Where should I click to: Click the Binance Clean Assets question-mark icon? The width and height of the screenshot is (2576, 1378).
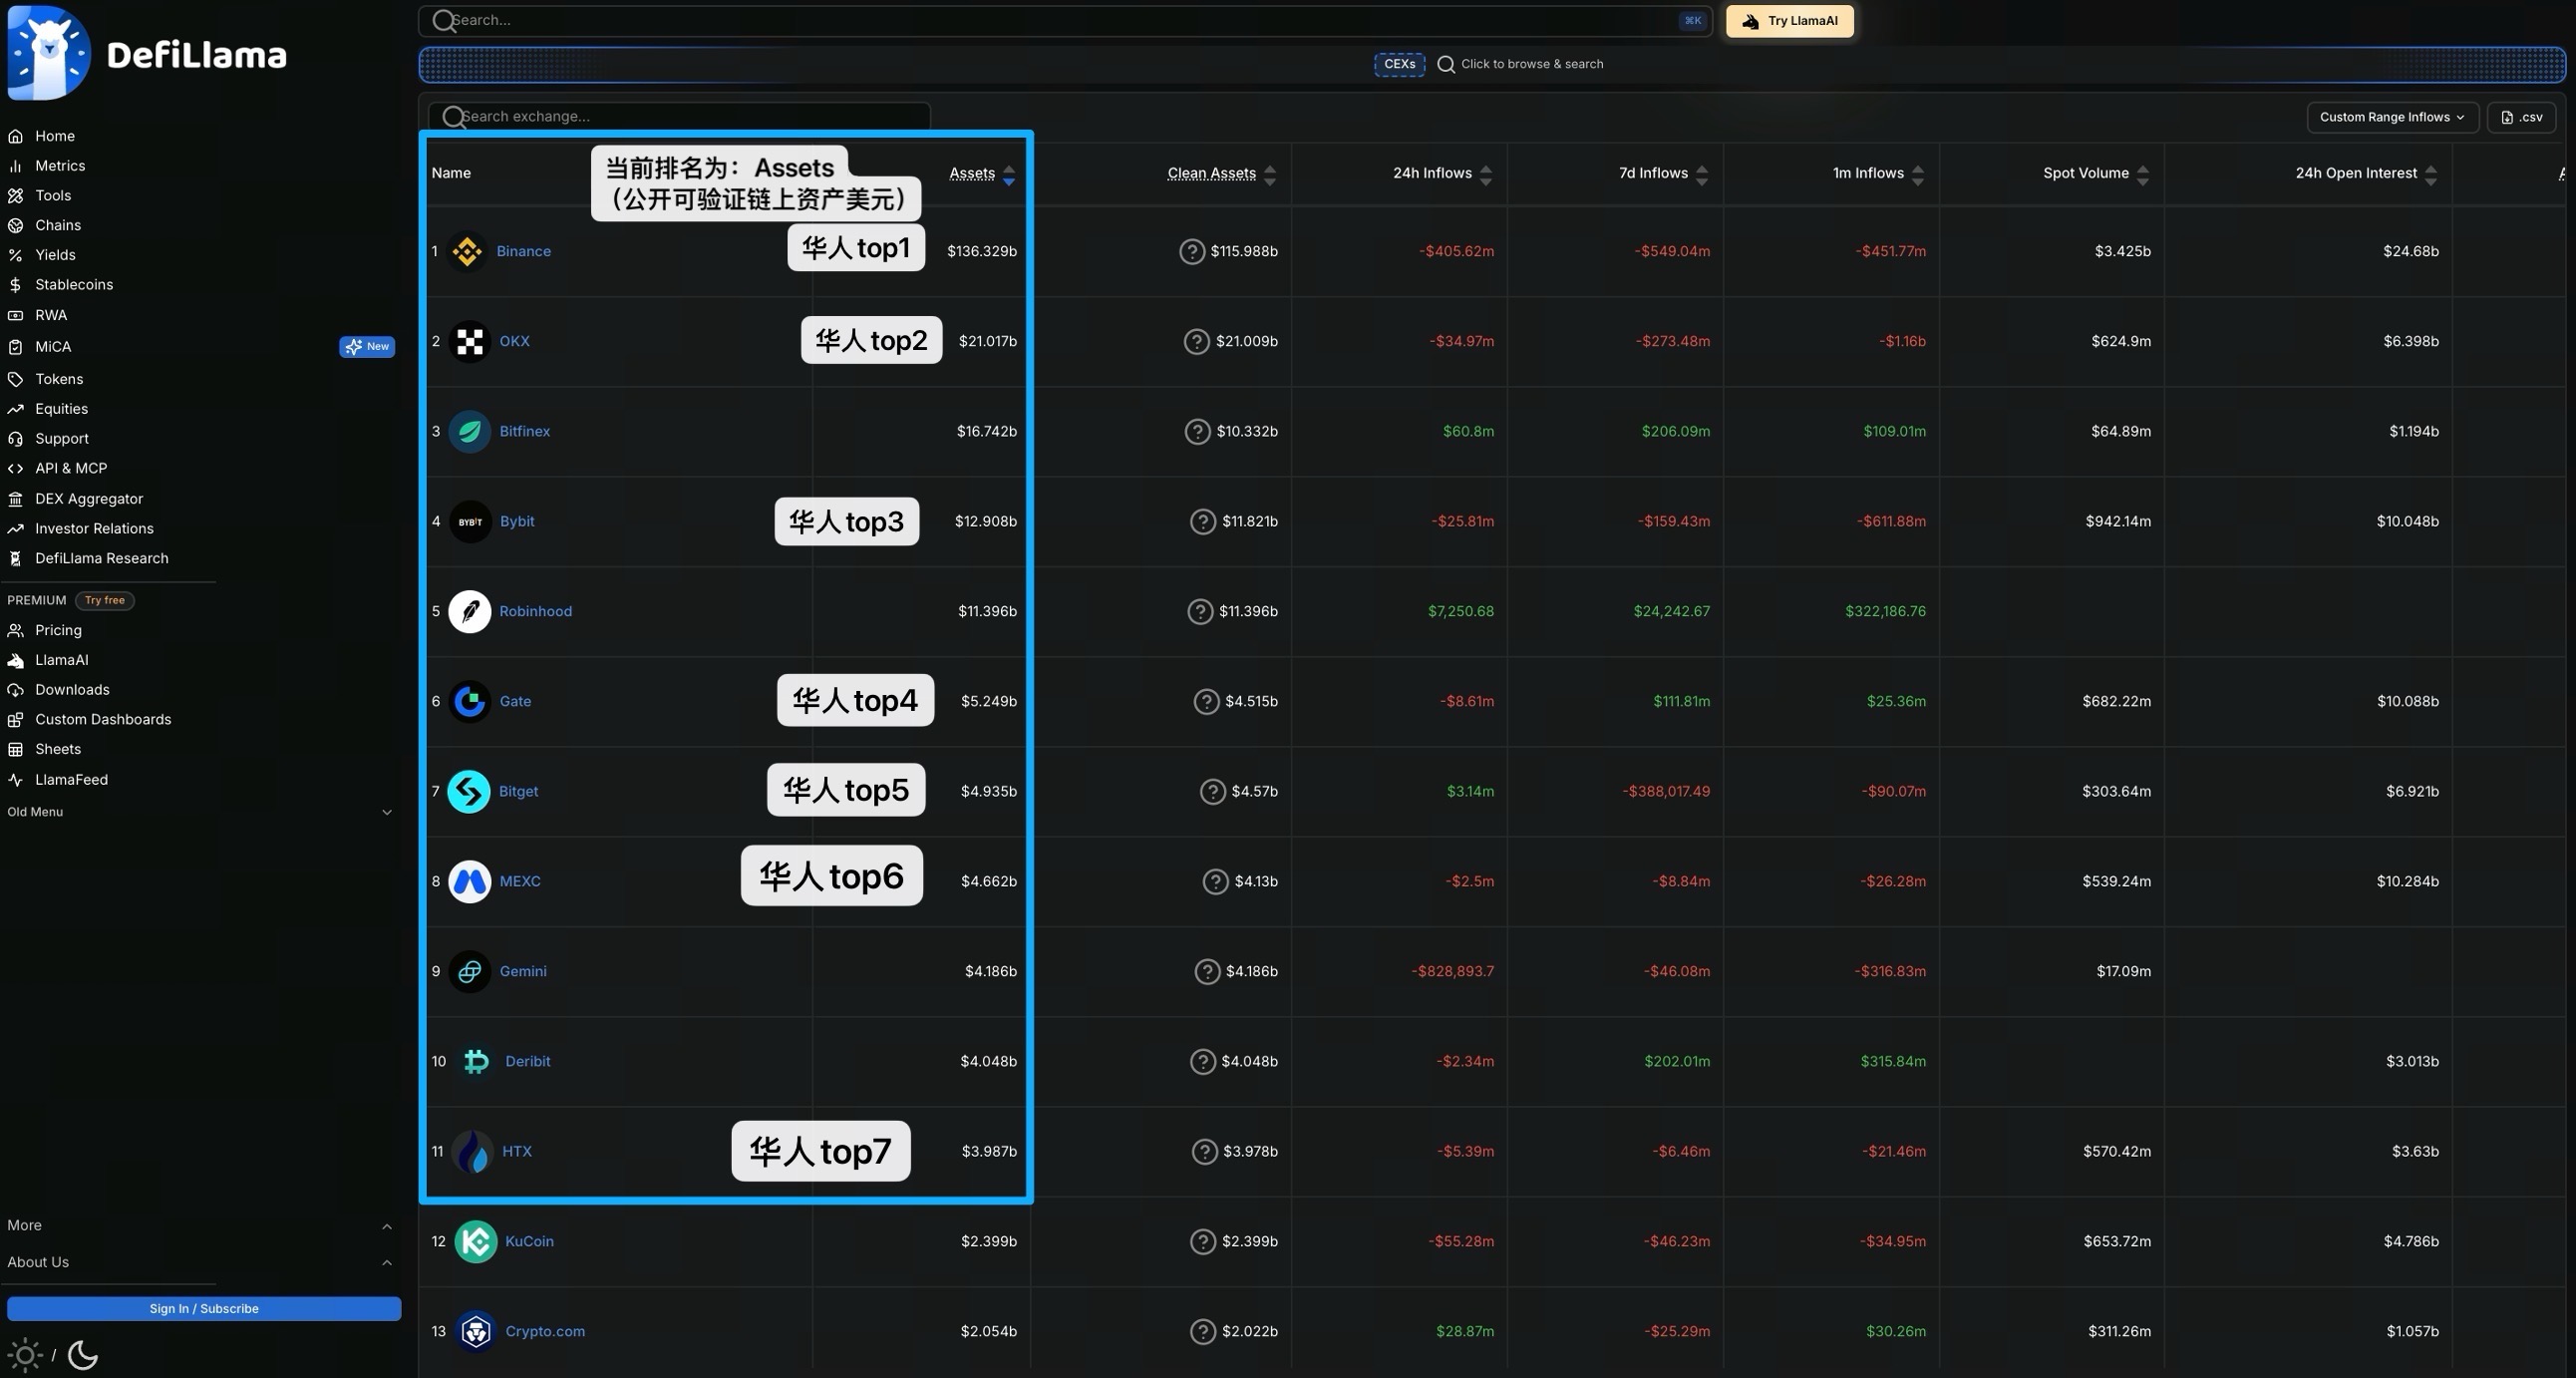point(1191,251)
